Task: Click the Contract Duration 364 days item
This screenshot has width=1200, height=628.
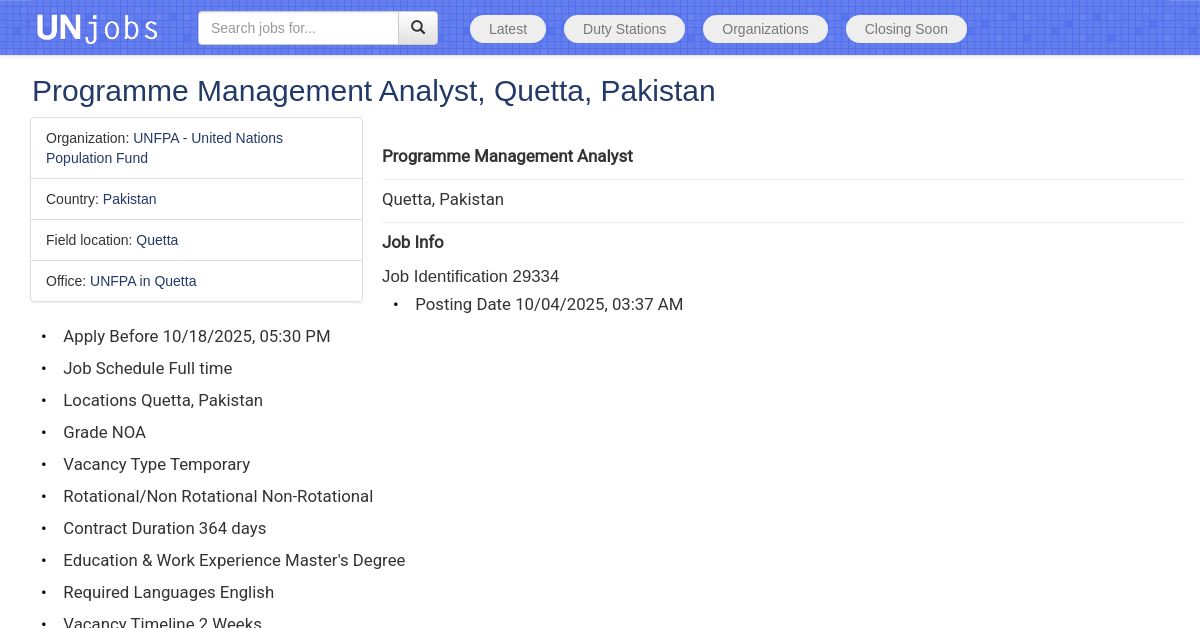Action: (164, 528)
